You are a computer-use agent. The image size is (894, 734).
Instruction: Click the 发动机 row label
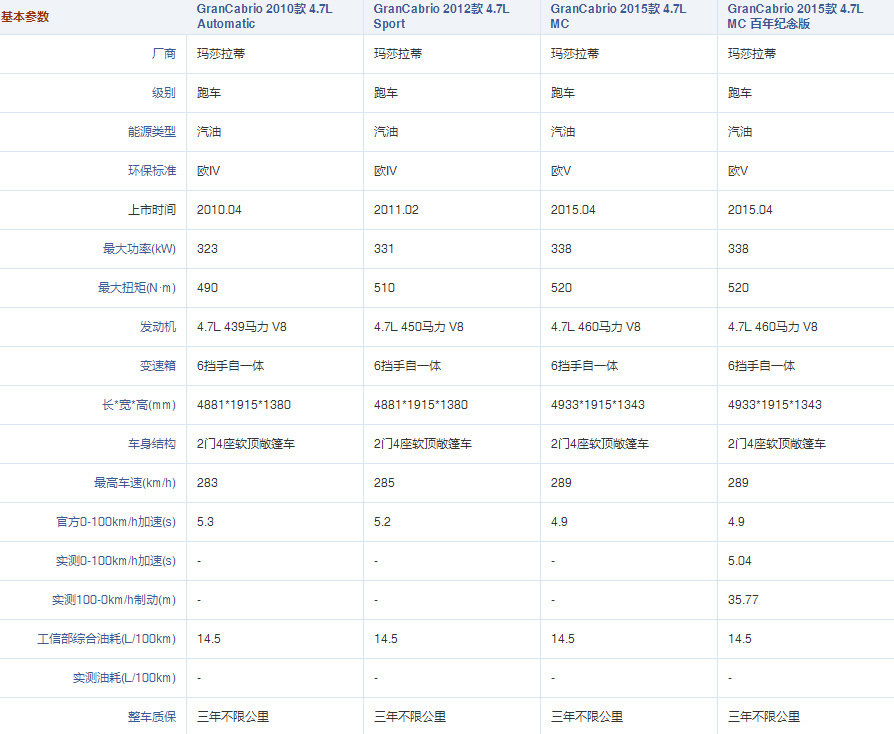158,327
